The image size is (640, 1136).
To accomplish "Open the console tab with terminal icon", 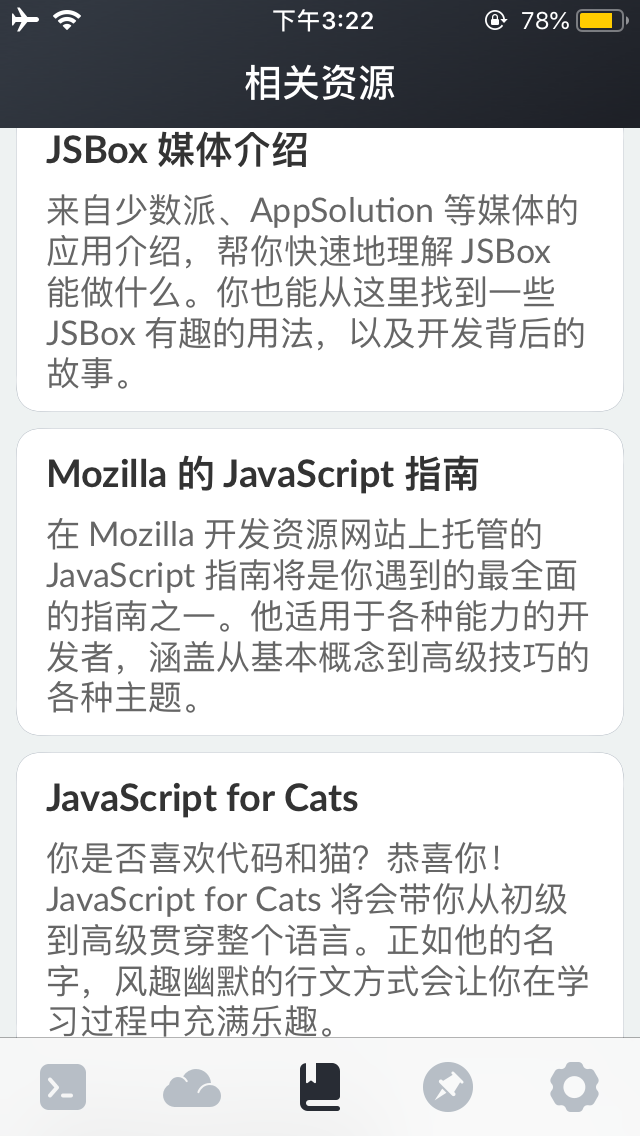I will click(63, 1087).
